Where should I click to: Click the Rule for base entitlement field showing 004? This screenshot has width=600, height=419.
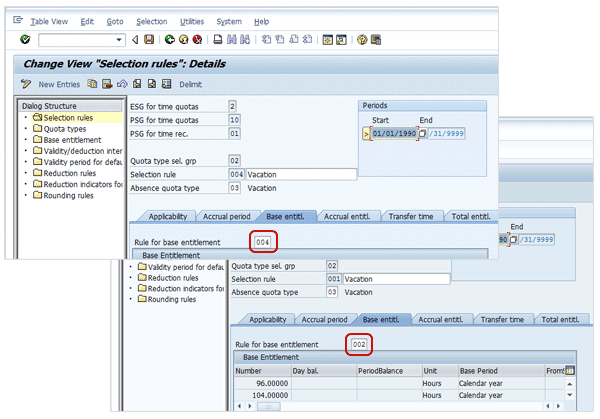tap(262, 242)
